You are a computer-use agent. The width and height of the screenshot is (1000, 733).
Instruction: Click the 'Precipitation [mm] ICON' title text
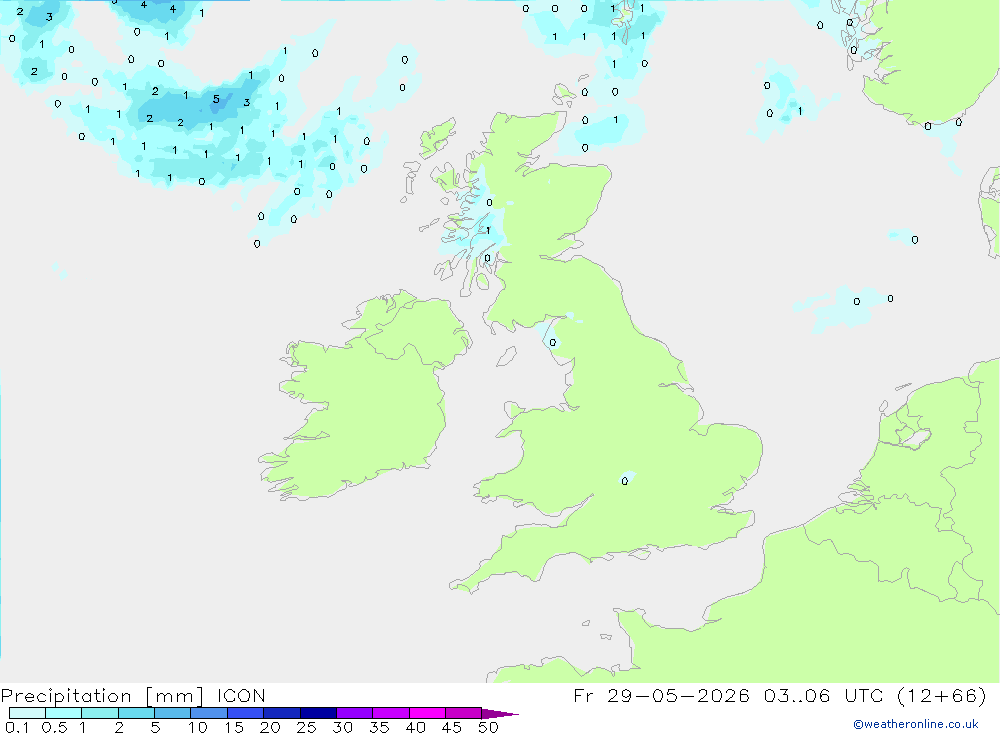pyautogui.click(x=133, y=695)
